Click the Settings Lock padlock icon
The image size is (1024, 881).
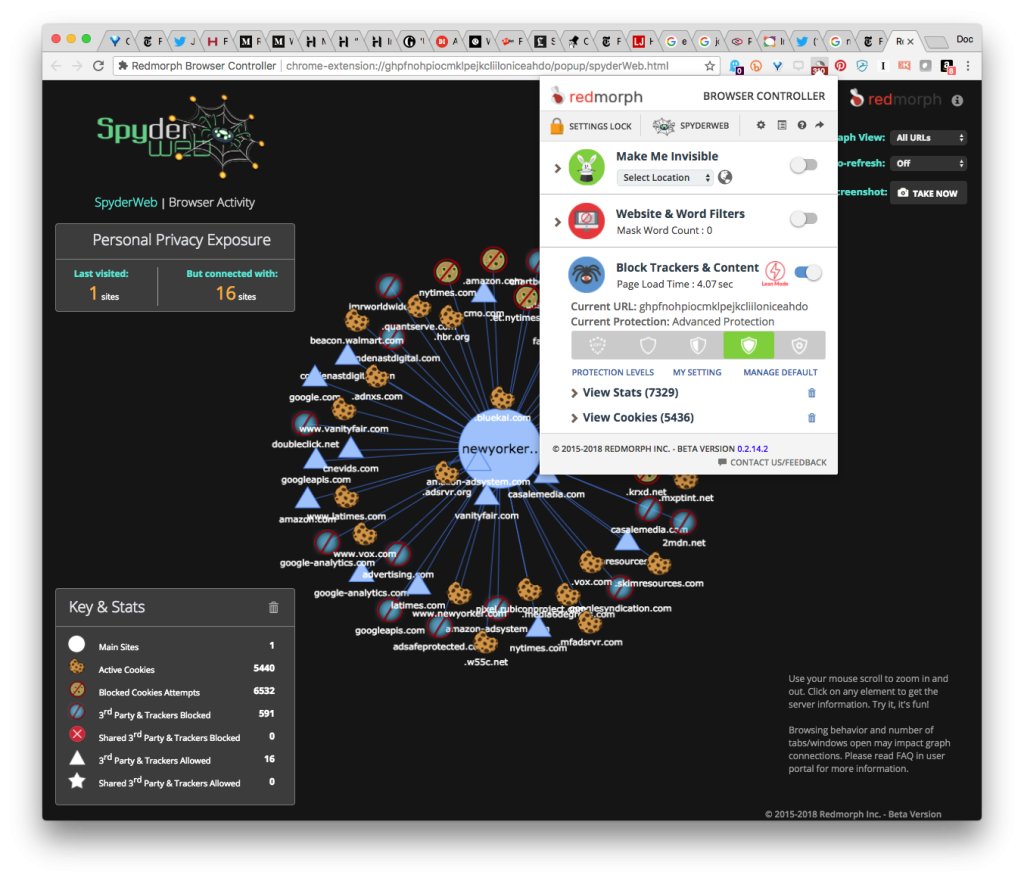tap(557, 126)
